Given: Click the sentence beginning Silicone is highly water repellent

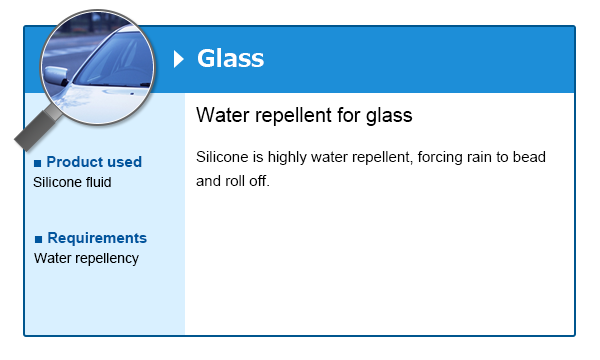Looking at the screenshot, I should click(371, 157).
